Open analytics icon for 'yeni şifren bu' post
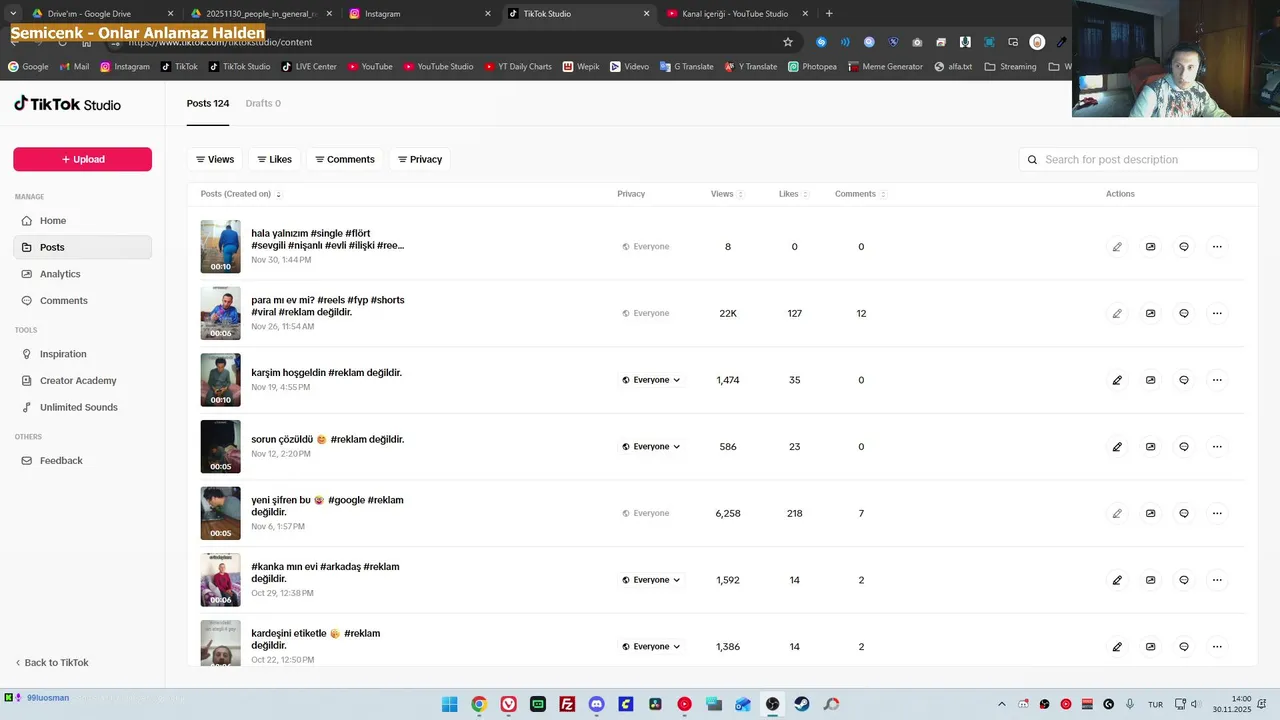1280x720 pixels. (1150, 513)
